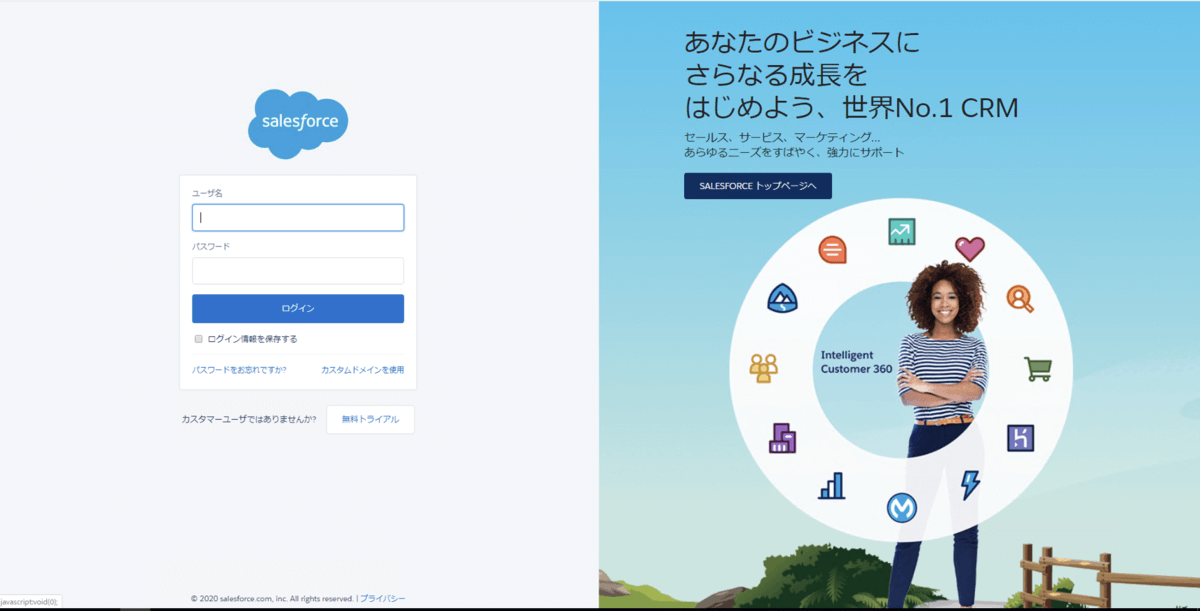Image resolution: width=1200 pixels, height=611 pixels.
Task: Click the blue mountain Trailhead icon
Action: (x=782, y=298)
